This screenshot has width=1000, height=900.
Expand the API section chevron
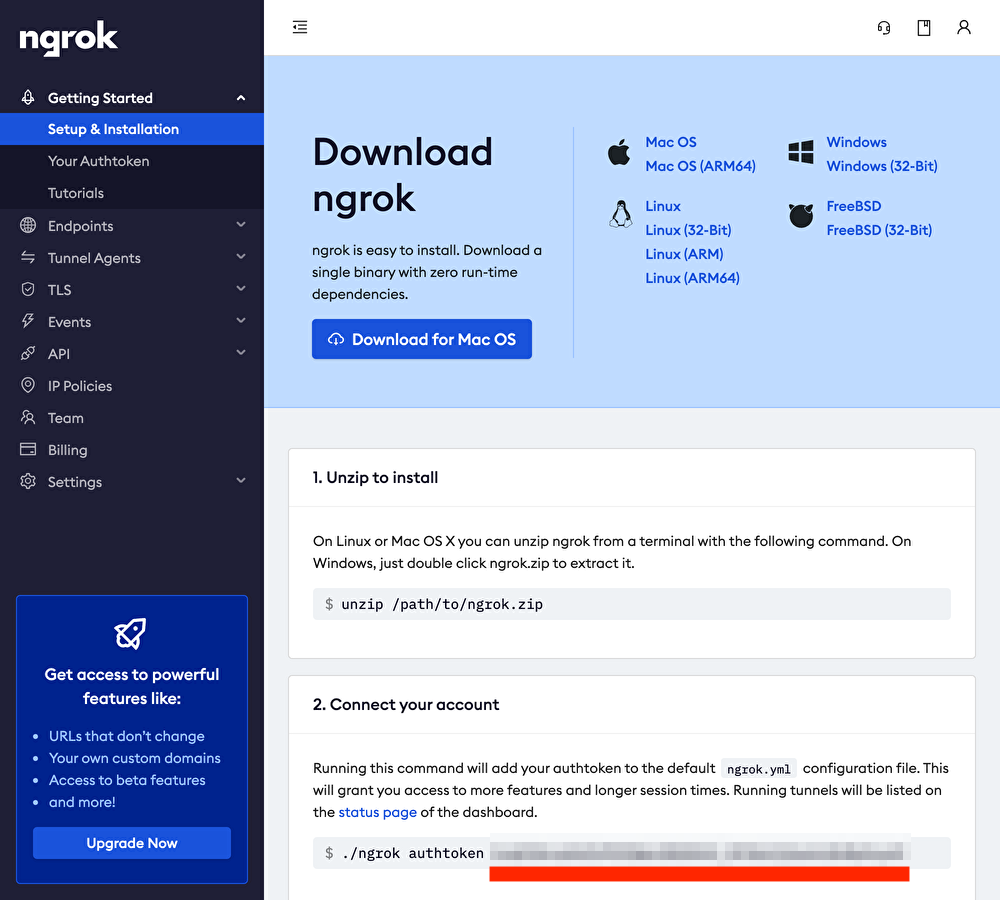pyautogui.click(x=240, y=352)
